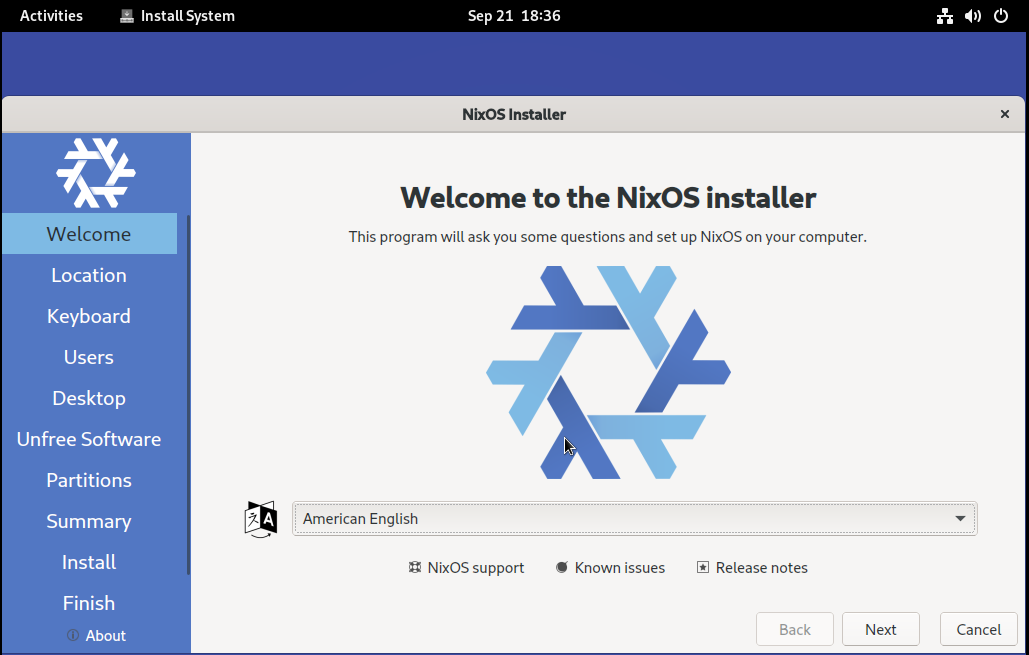Click the language translation icon
The height and width of the screenshot is (655, 1029).
pyautogui.click(x=261, y=519)
